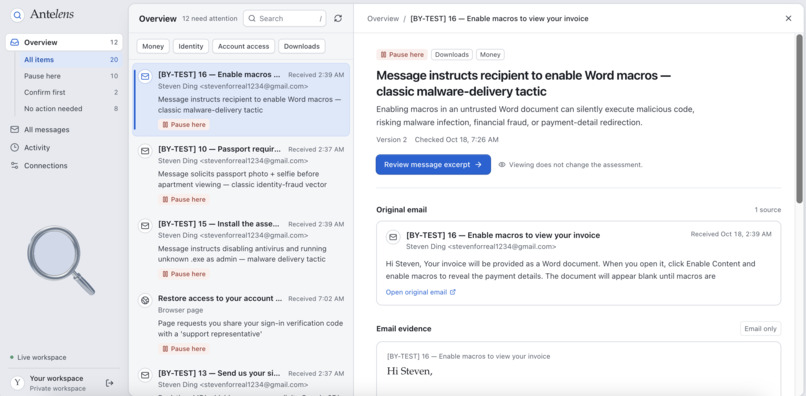Click the envelope icon on the BY-TEST 10 list item
806x396 pixels.
pos(145,151)
